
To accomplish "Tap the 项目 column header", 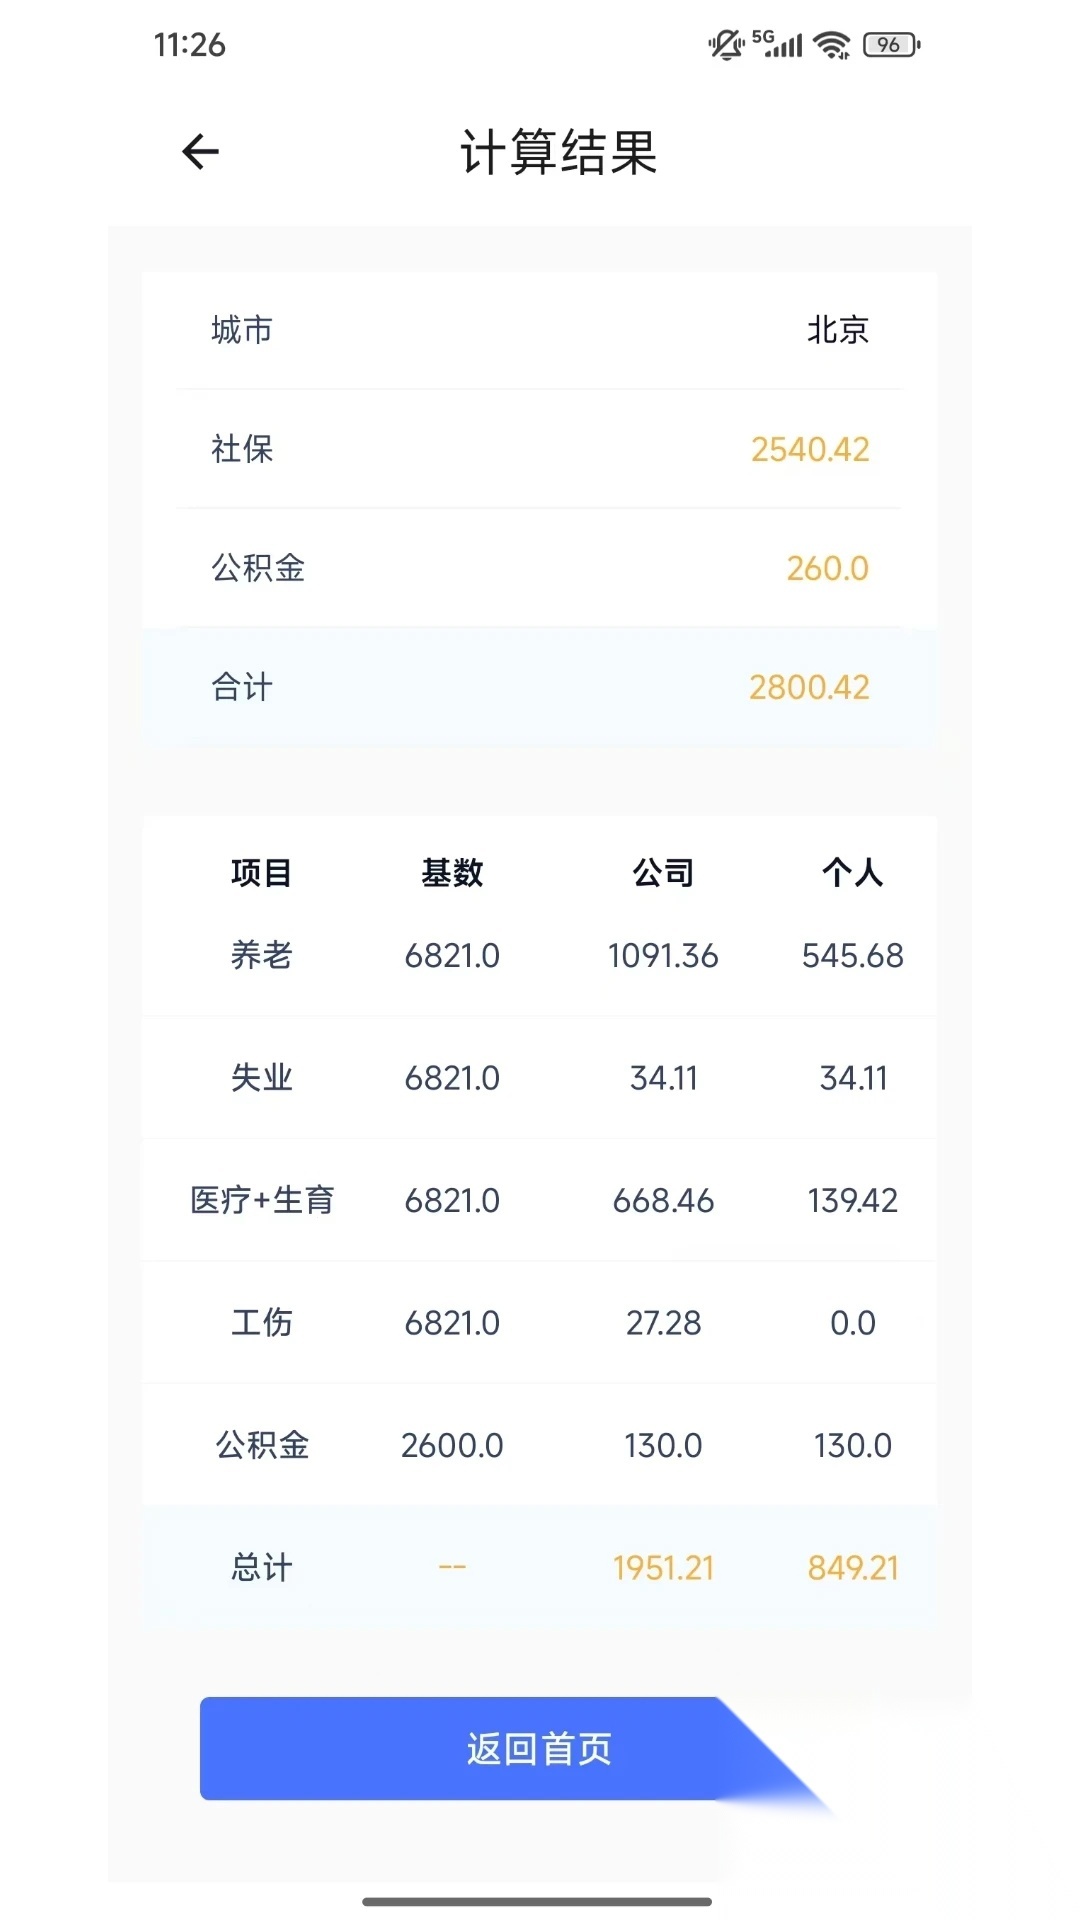I will [x=261, y=873].
